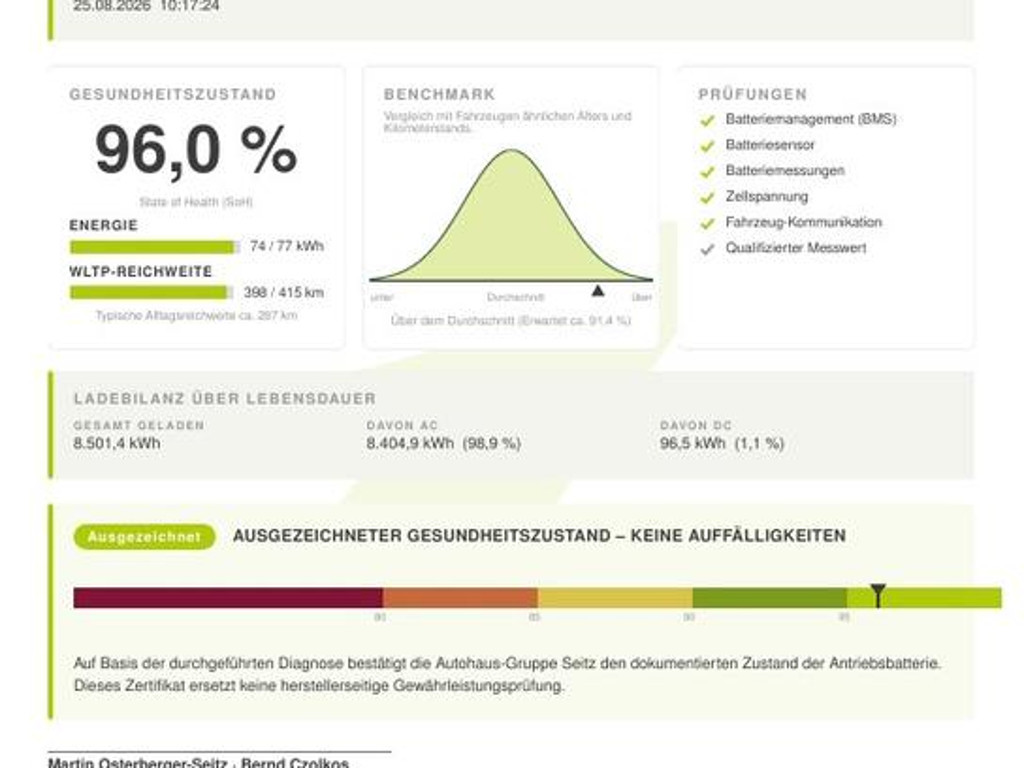Screen dimensions: 1024x768
Task: Click the LADEBILANZ ÜBER LEBENSDAUER heading
Action: tap(225, 399)
